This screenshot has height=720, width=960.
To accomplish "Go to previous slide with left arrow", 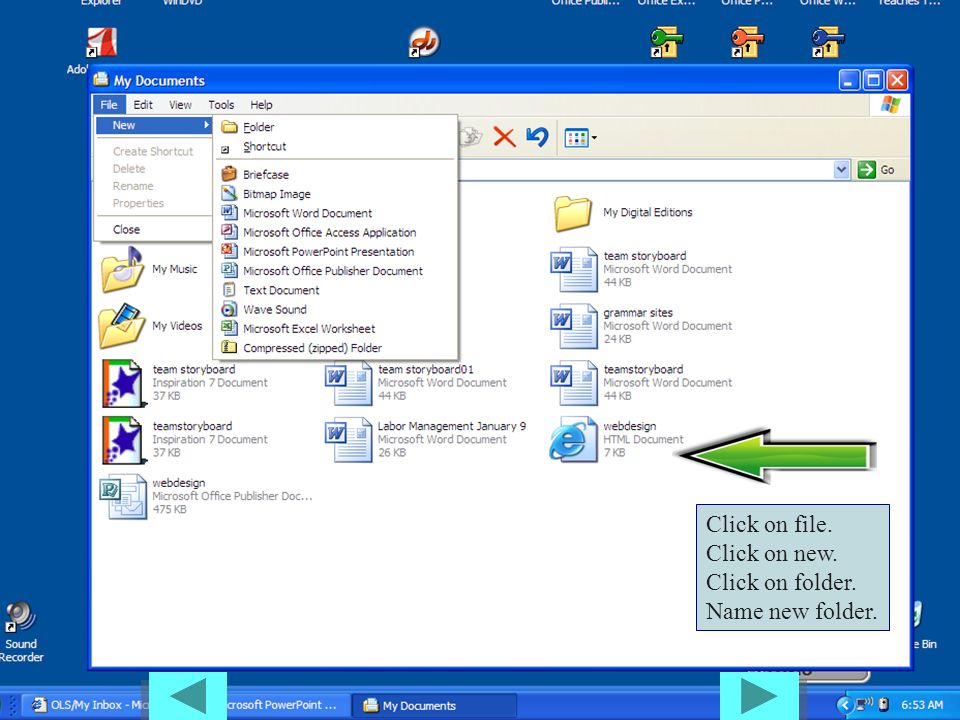I will pos(188,695).
